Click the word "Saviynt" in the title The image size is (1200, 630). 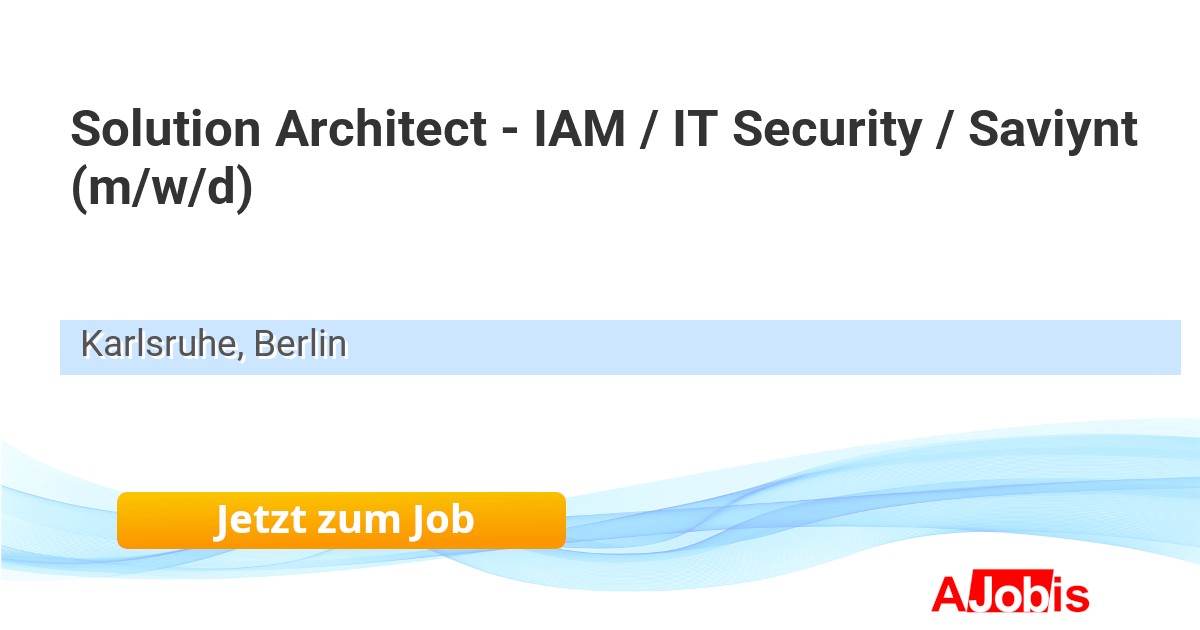(x=1052, y=131)
